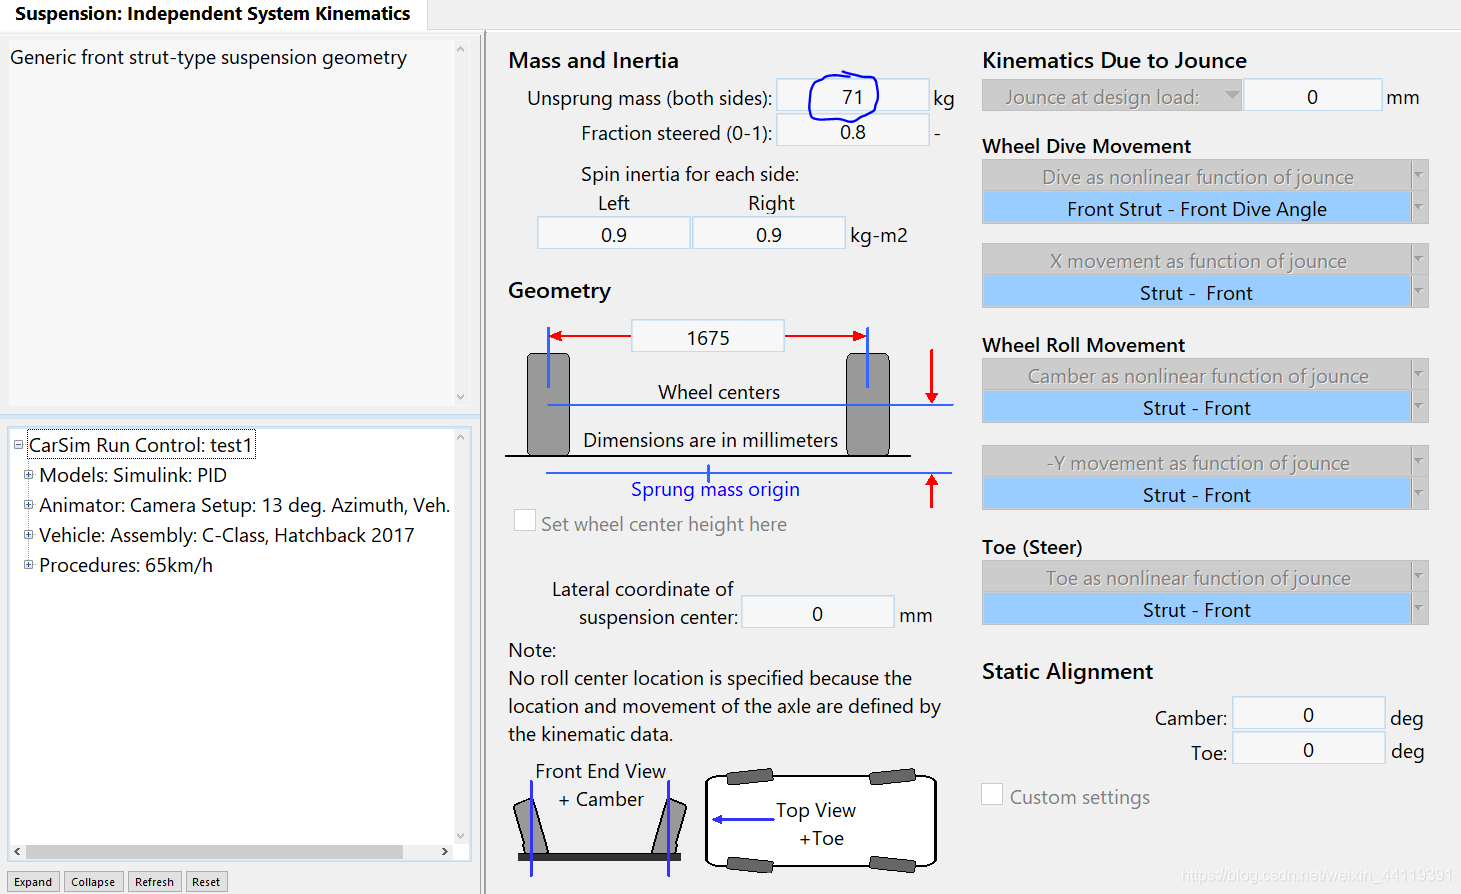The width and height of the screenshot is (1461, 894).
Task: Expand the CarSim Run Control: test1 node
Action: pos(18,445)
